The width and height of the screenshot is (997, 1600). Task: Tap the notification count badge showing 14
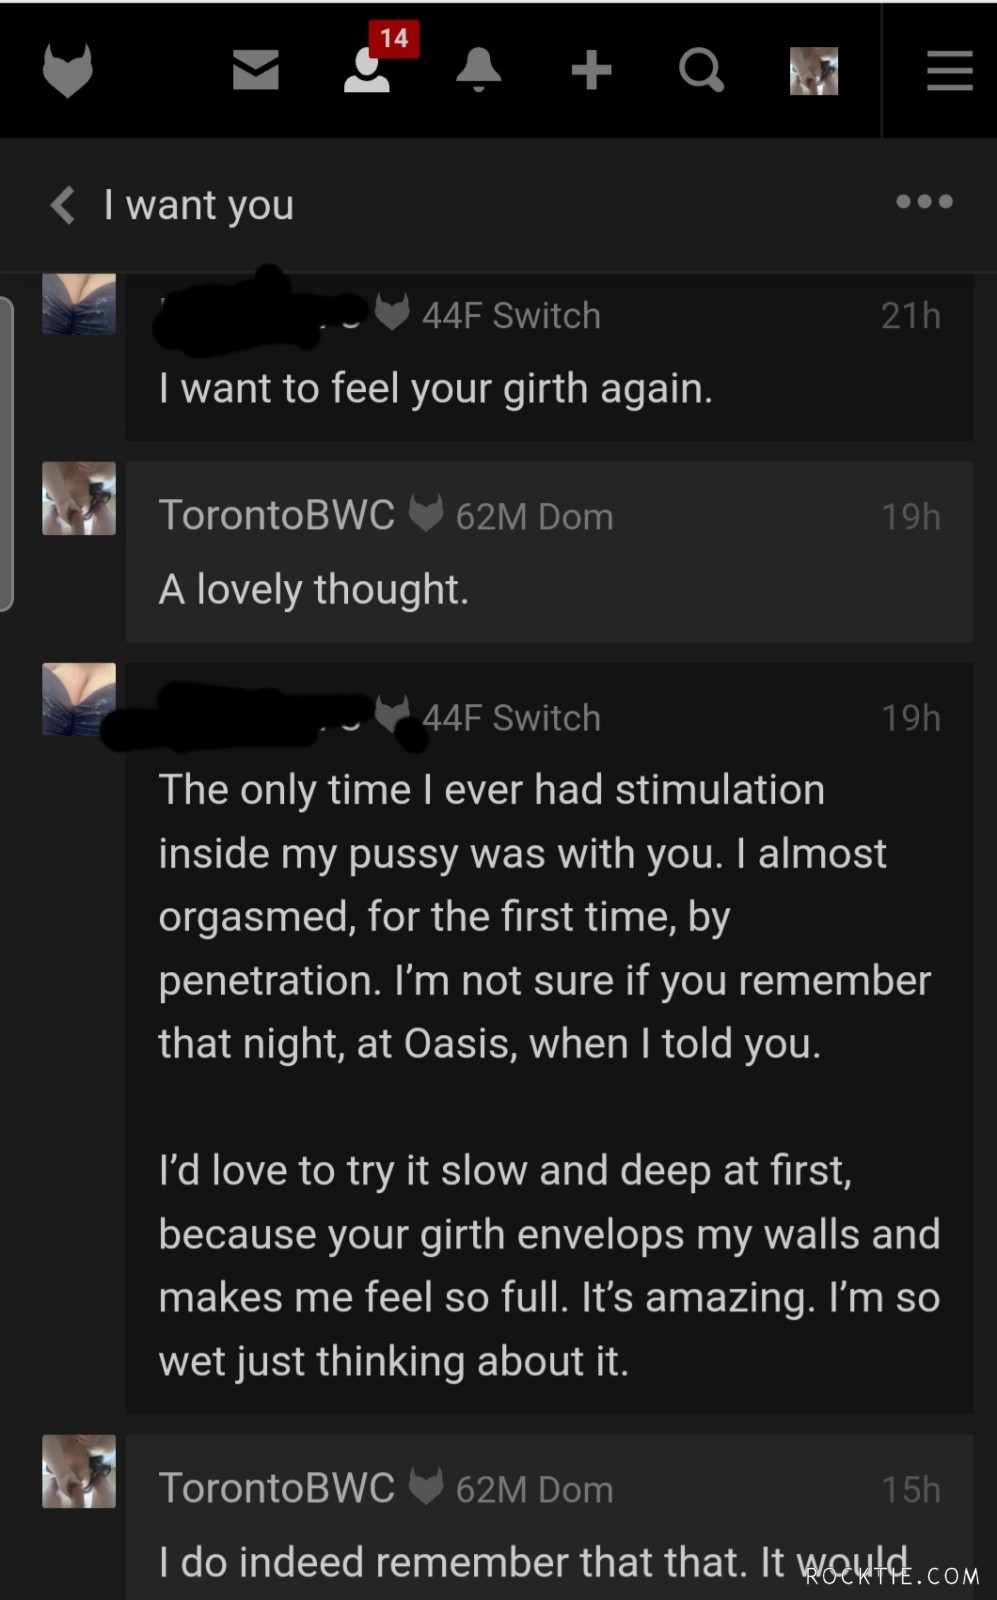click(392, 39)
